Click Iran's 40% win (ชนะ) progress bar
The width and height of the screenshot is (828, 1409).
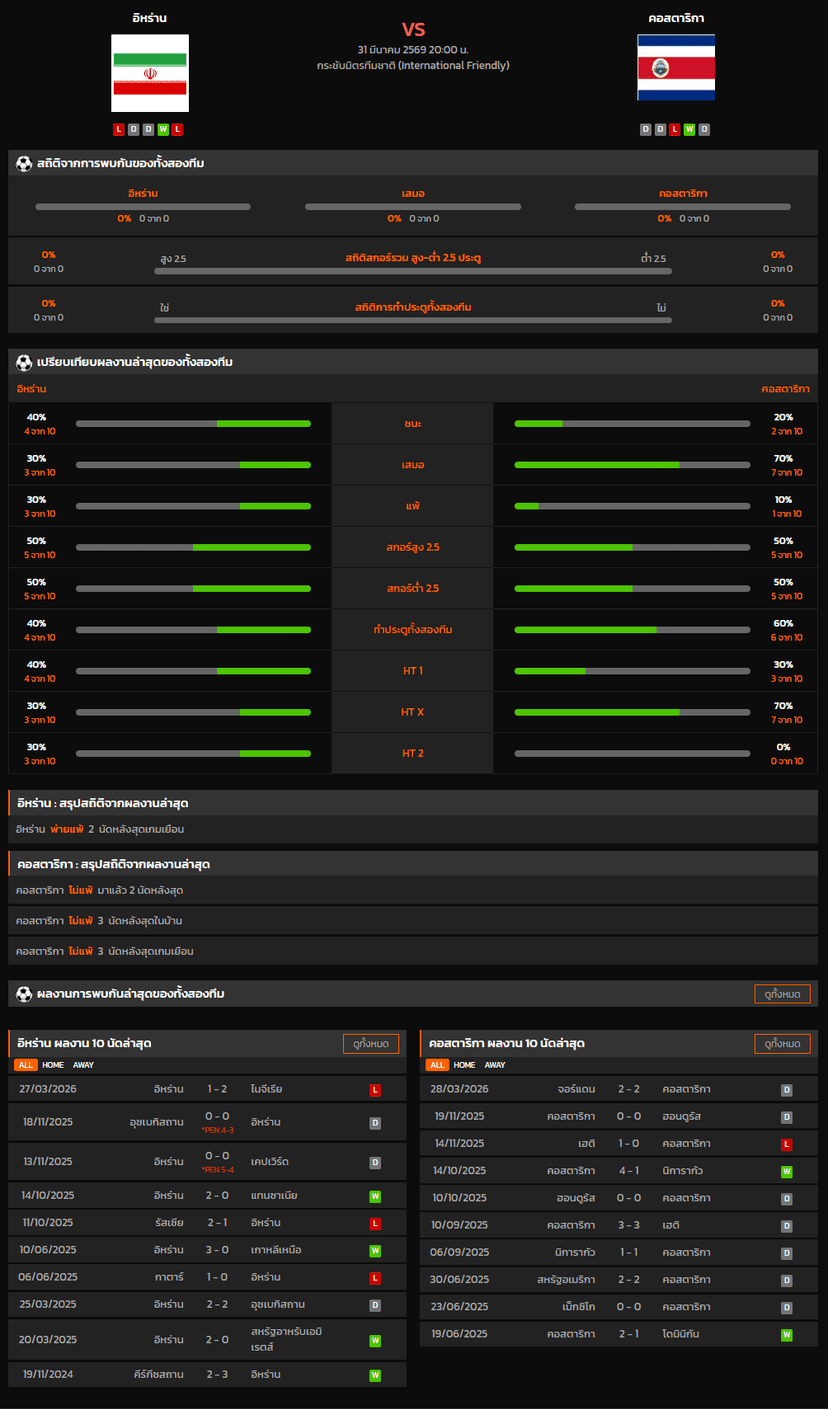point(193,424)
